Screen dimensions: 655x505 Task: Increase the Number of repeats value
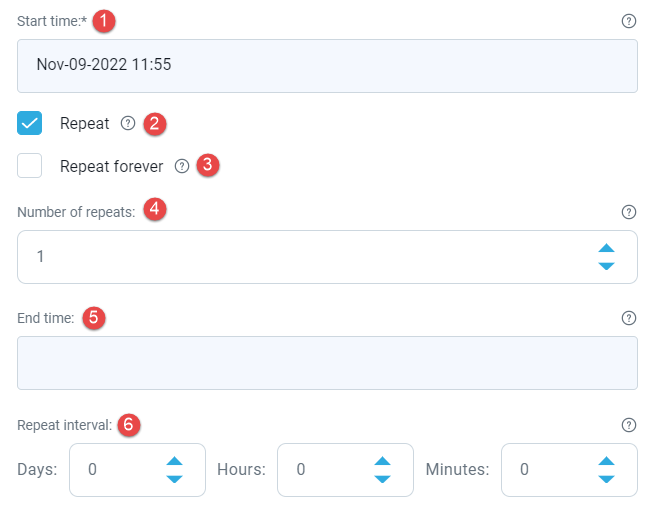(x=605, y=248)
